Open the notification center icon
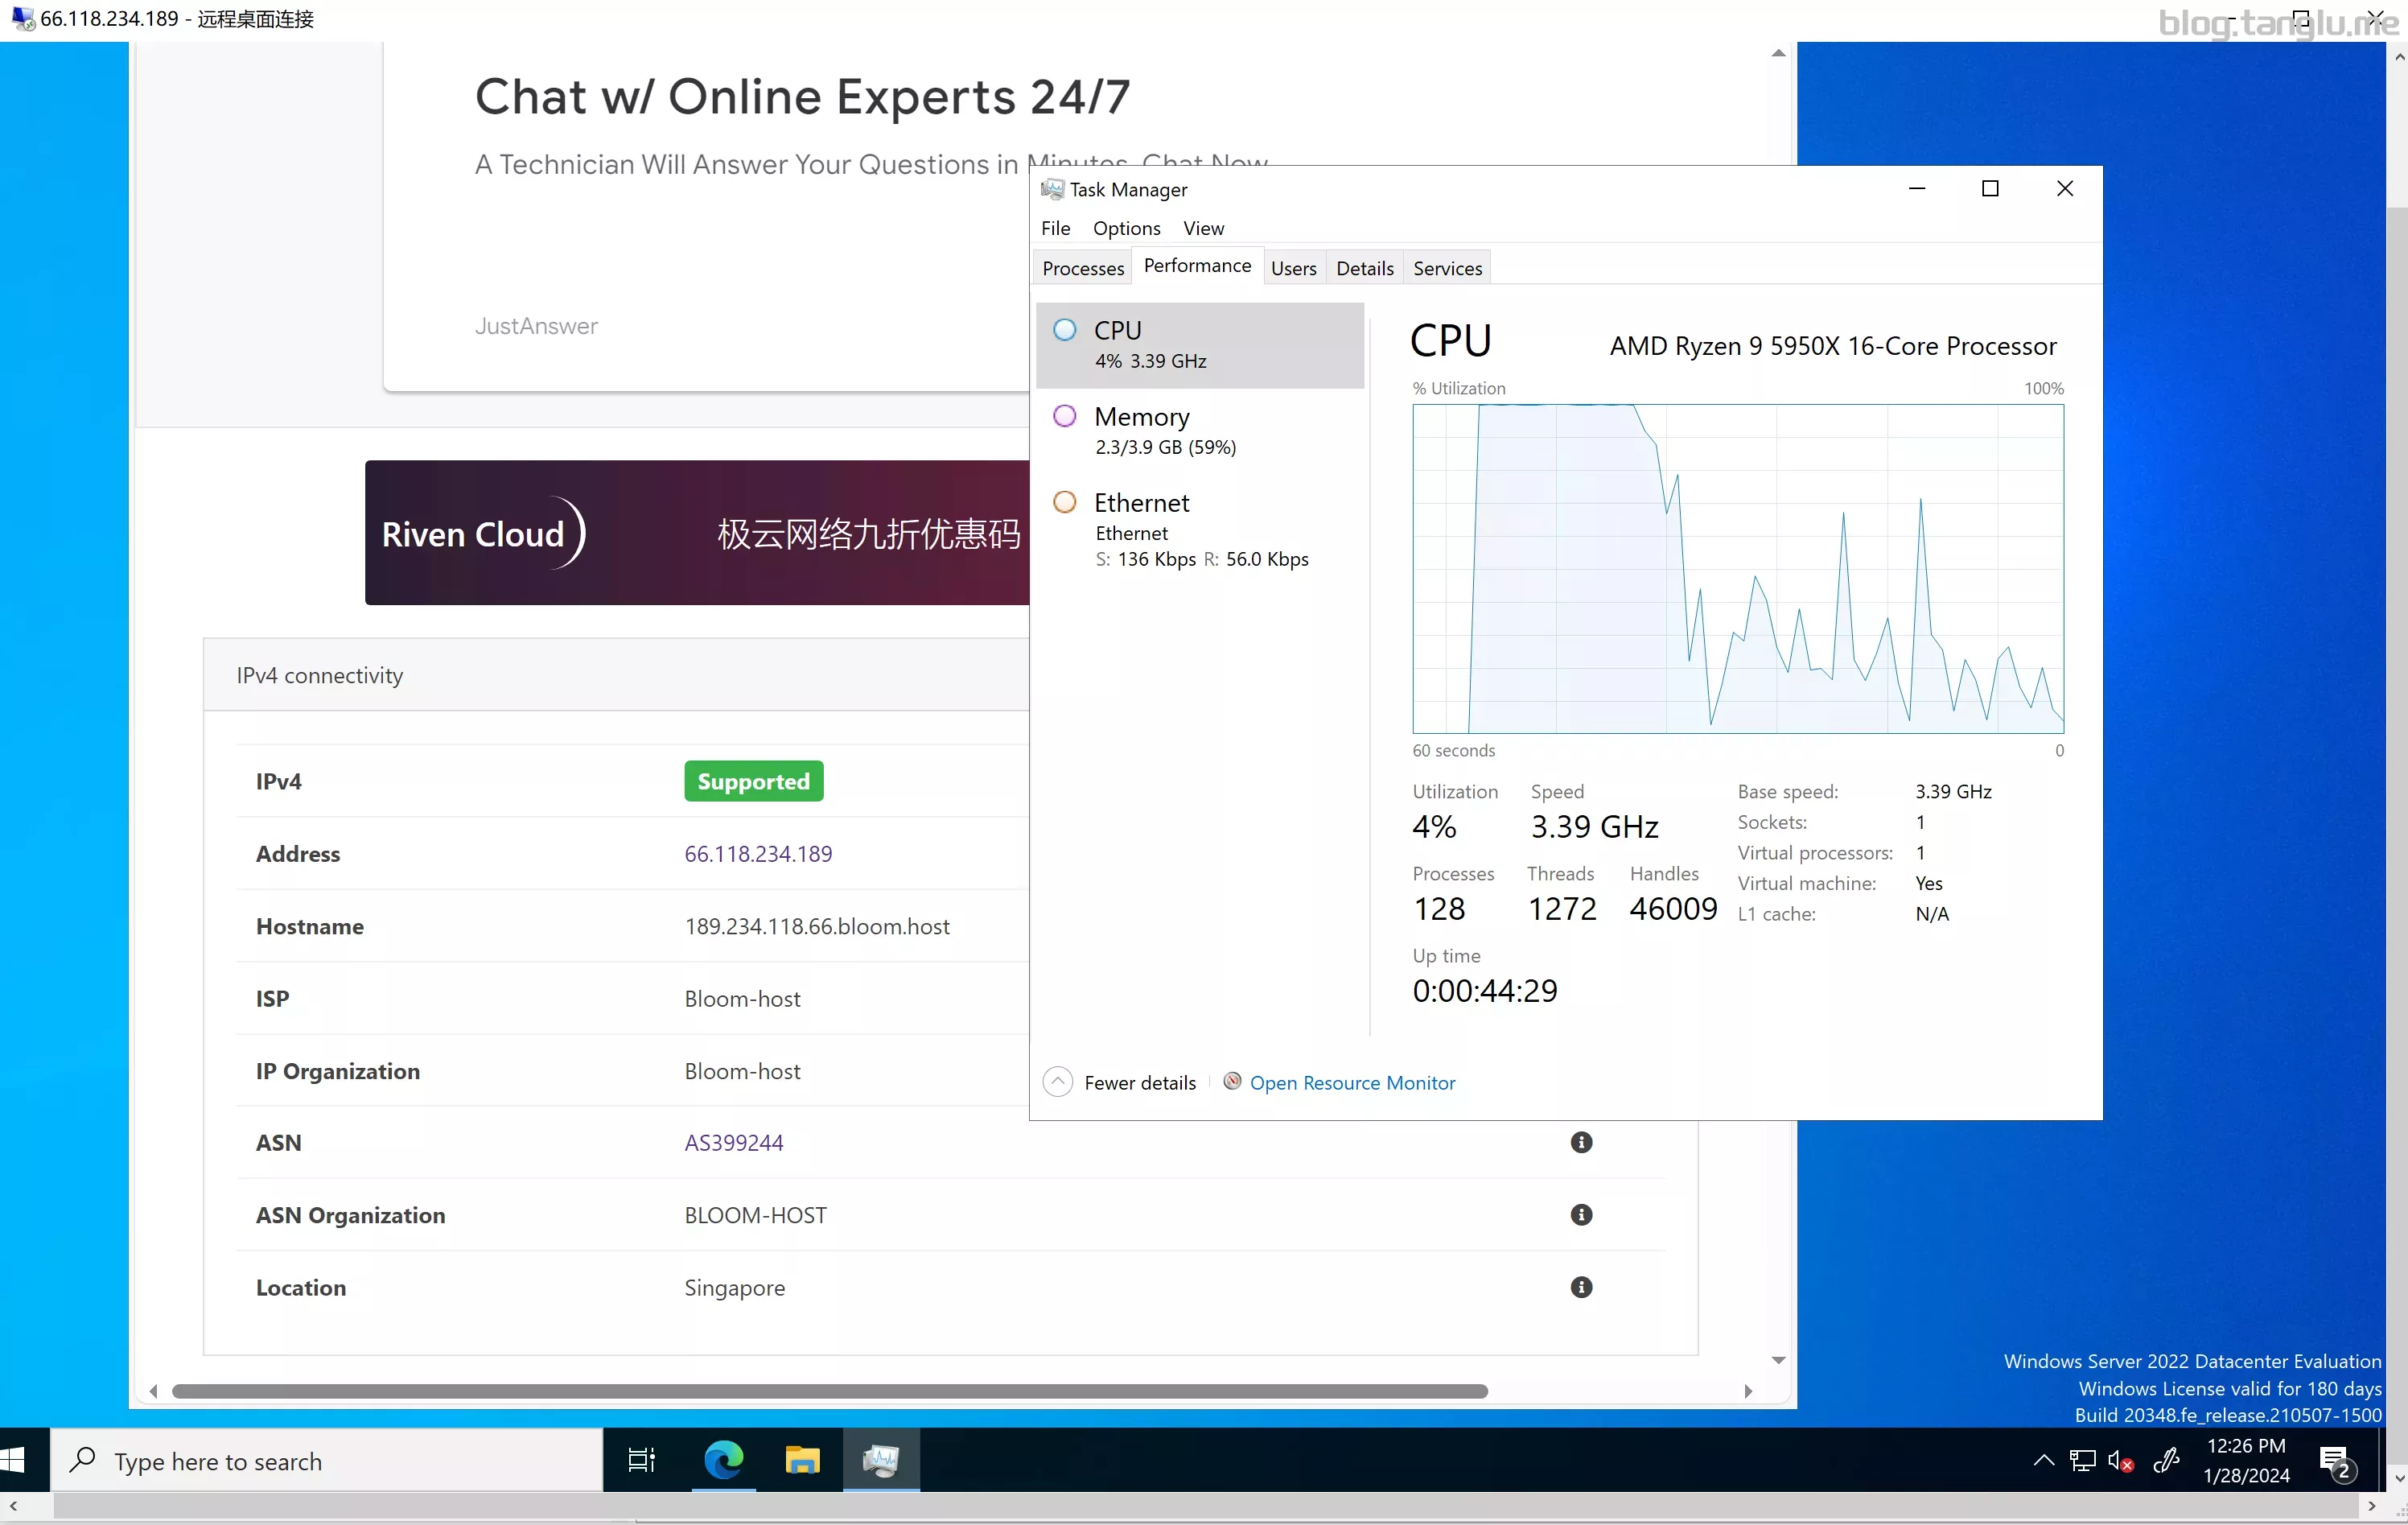Screen dimensions: 2408x1525 (x=2336, y=1463)
